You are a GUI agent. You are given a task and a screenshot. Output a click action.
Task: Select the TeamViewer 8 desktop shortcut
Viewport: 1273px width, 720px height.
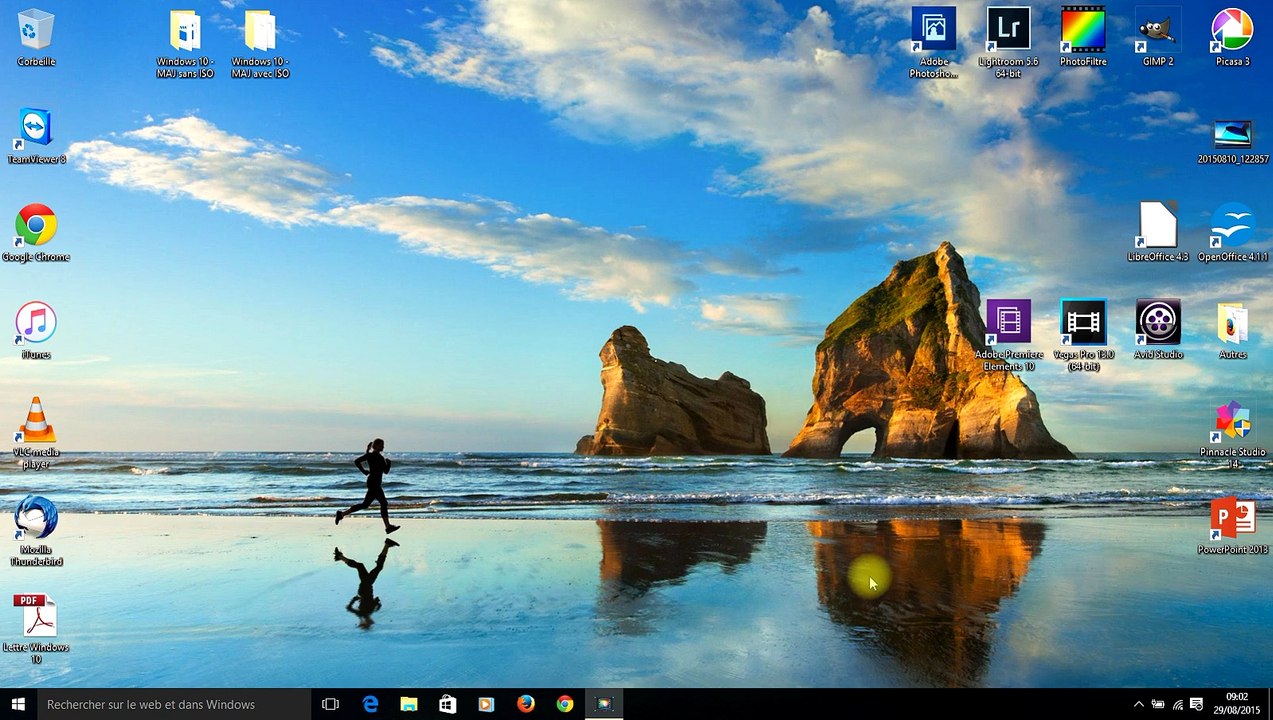point(36,135)
